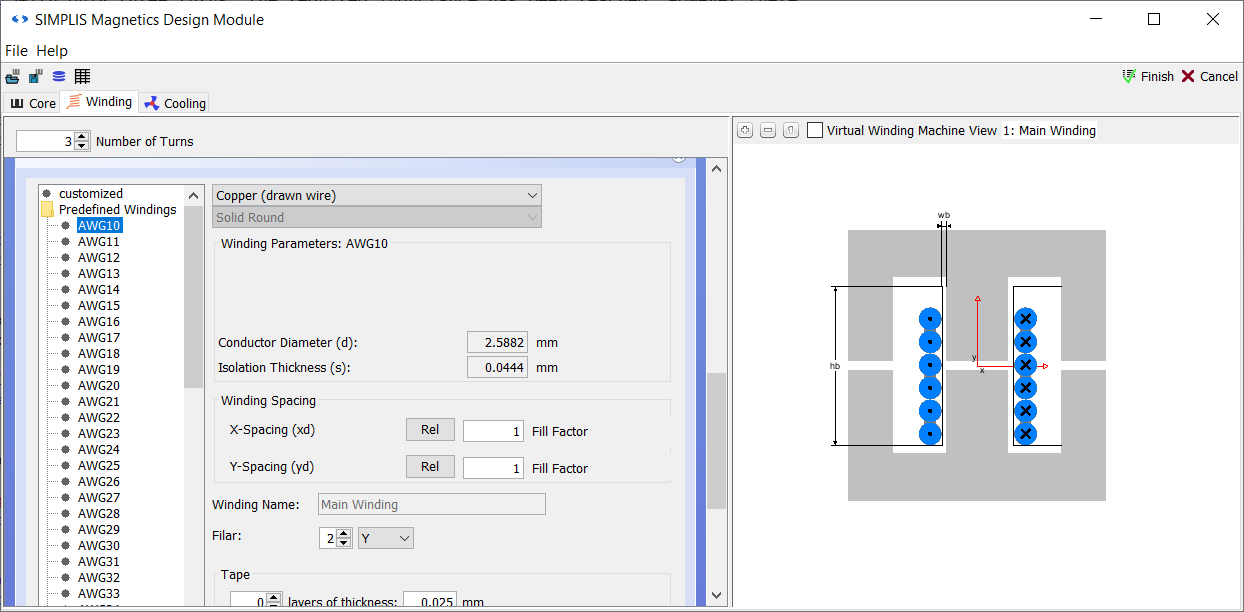This screenshot has width=1244, height=612.
Task: Switch to the Core tab
Action: pos(33,103)
